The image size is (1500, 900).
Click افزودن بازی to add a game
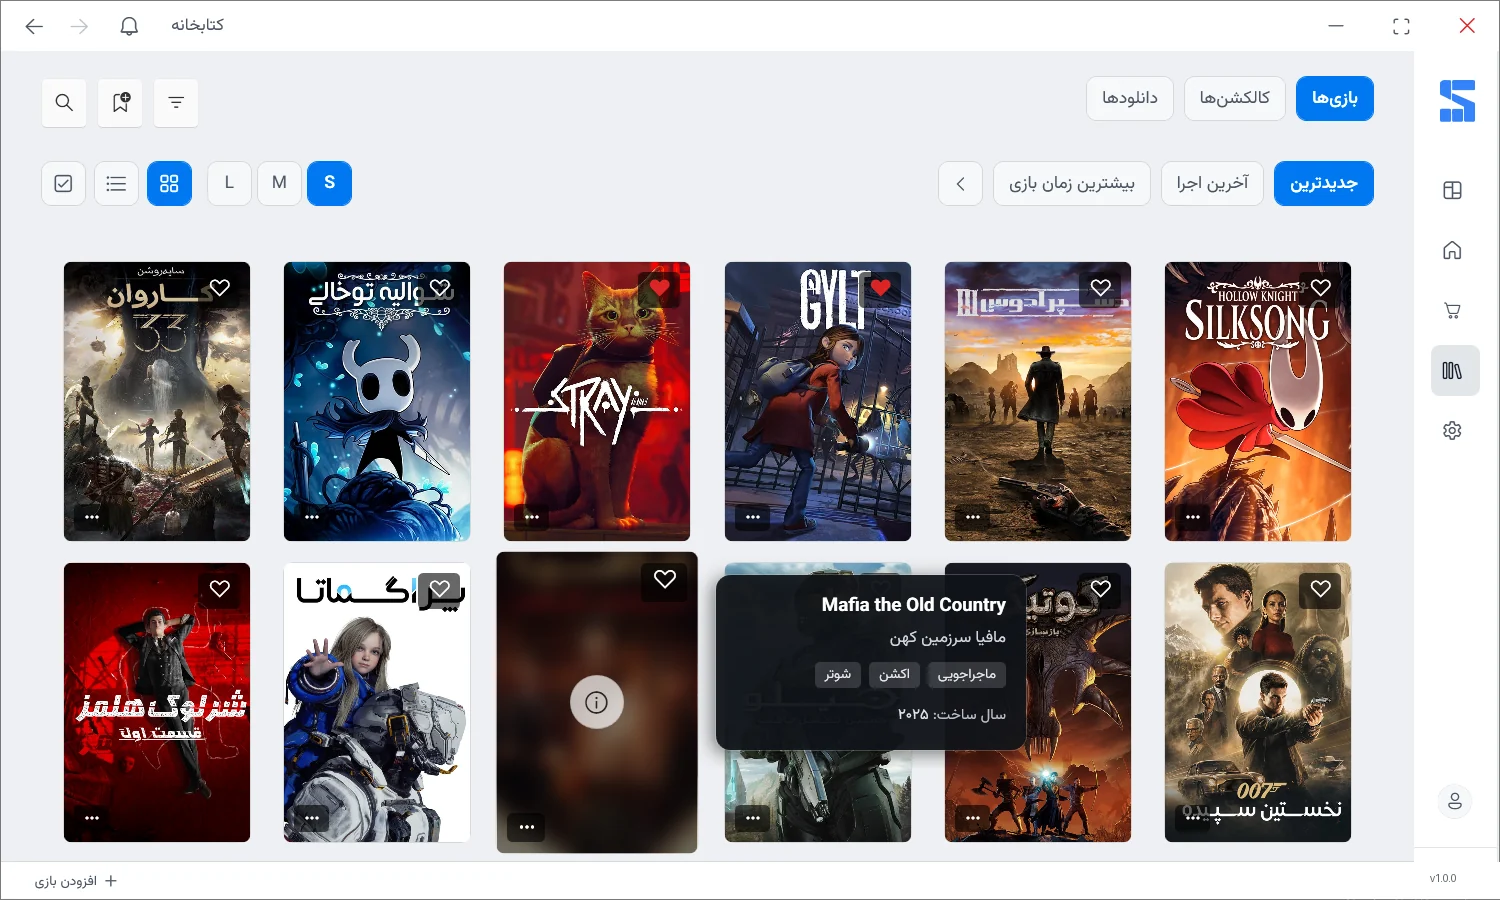point(76,881)
